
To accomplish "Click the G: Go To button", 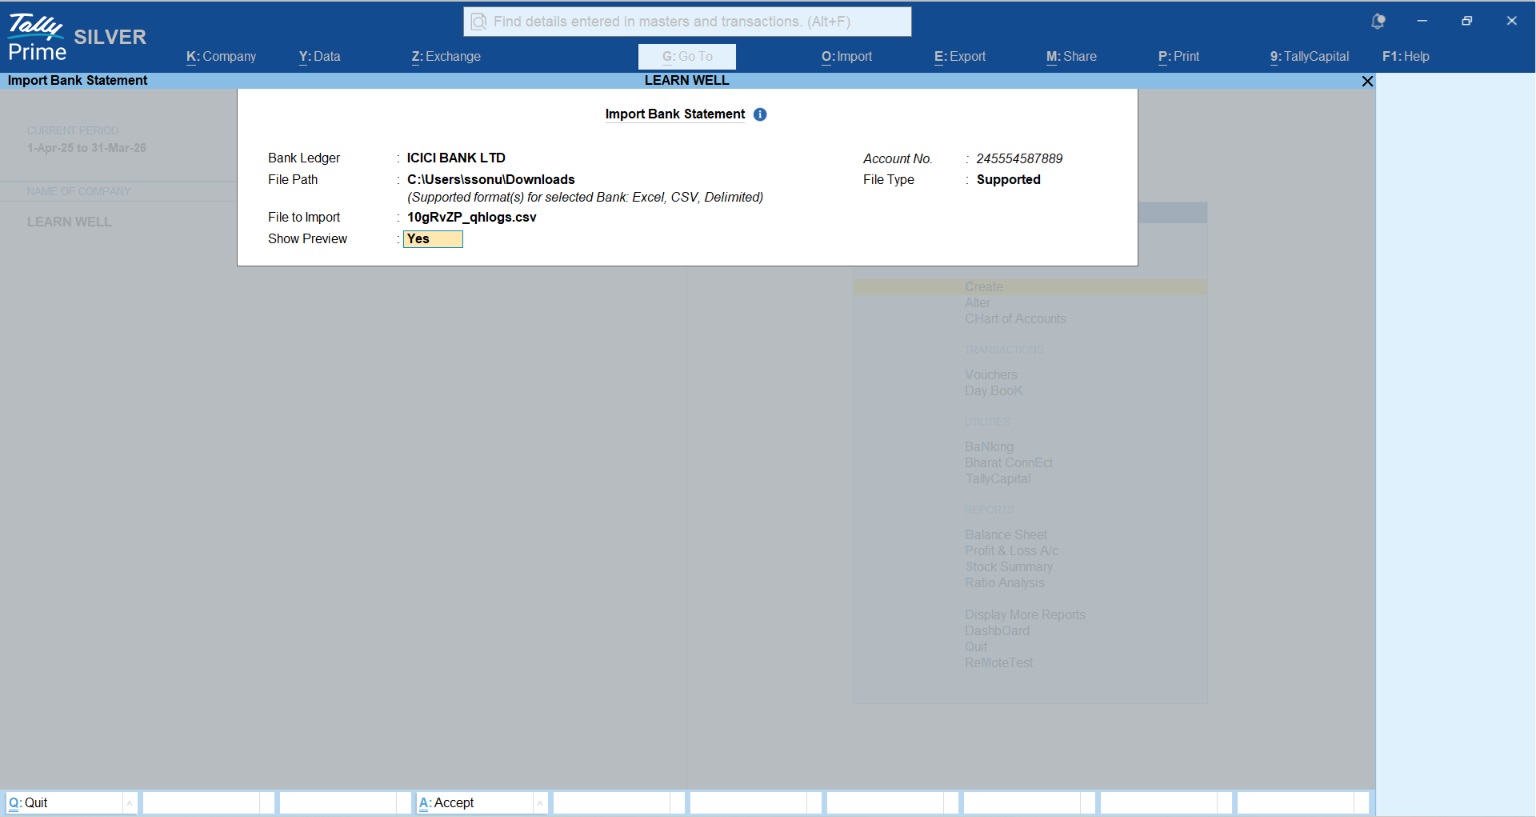I will point(687,57).
